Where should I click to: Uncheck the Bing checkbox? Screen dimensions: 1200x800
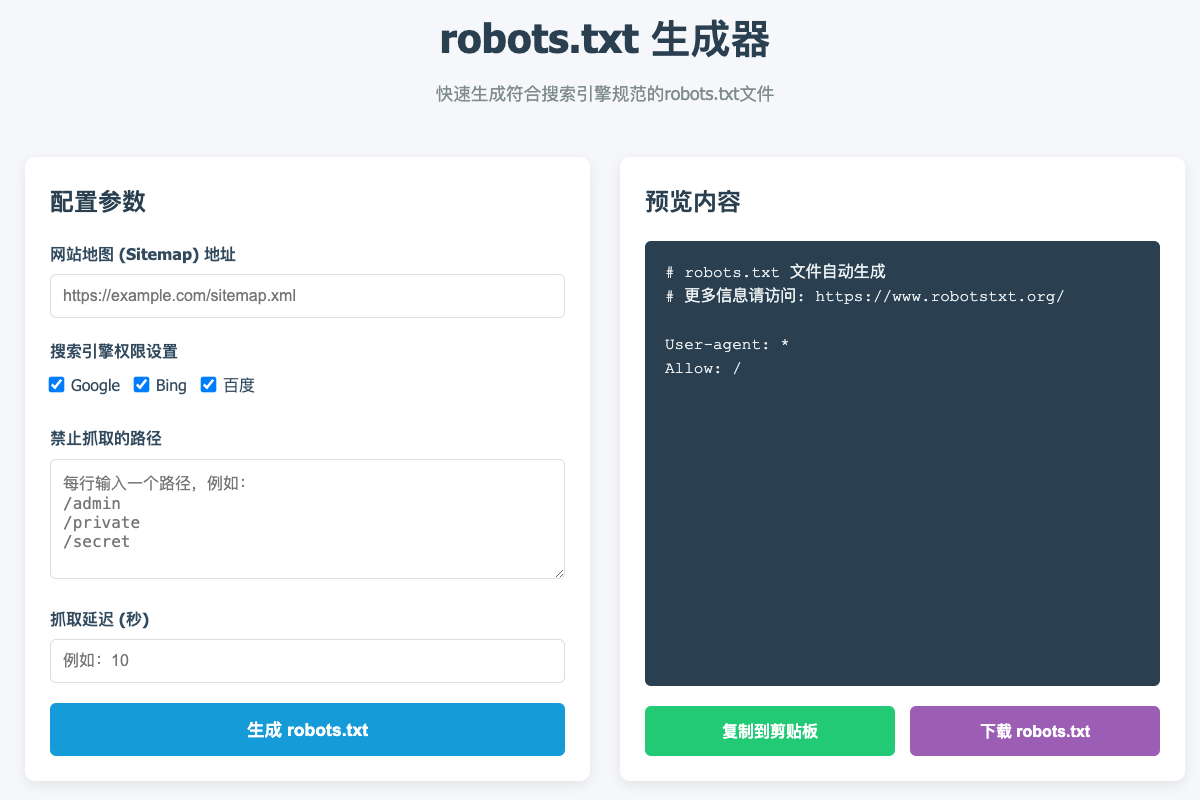[142, 385]
